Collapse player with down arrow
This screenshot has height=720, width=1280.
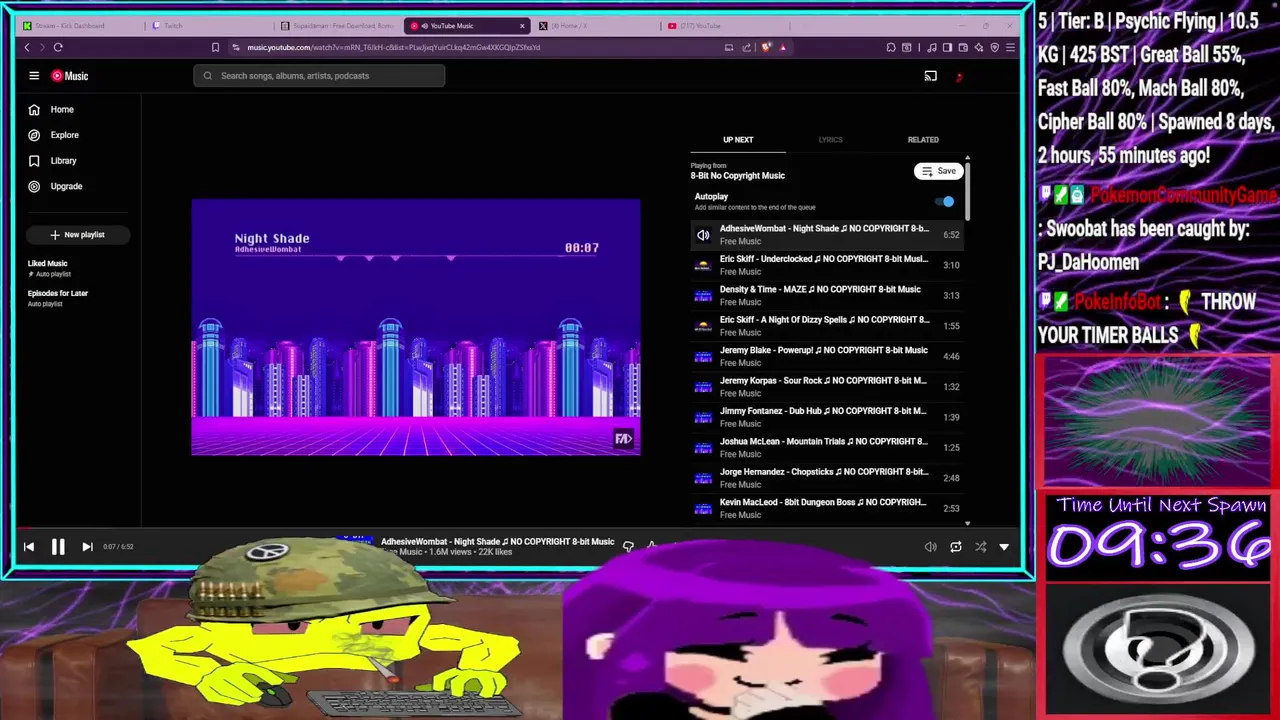[x=1004, y=547]
